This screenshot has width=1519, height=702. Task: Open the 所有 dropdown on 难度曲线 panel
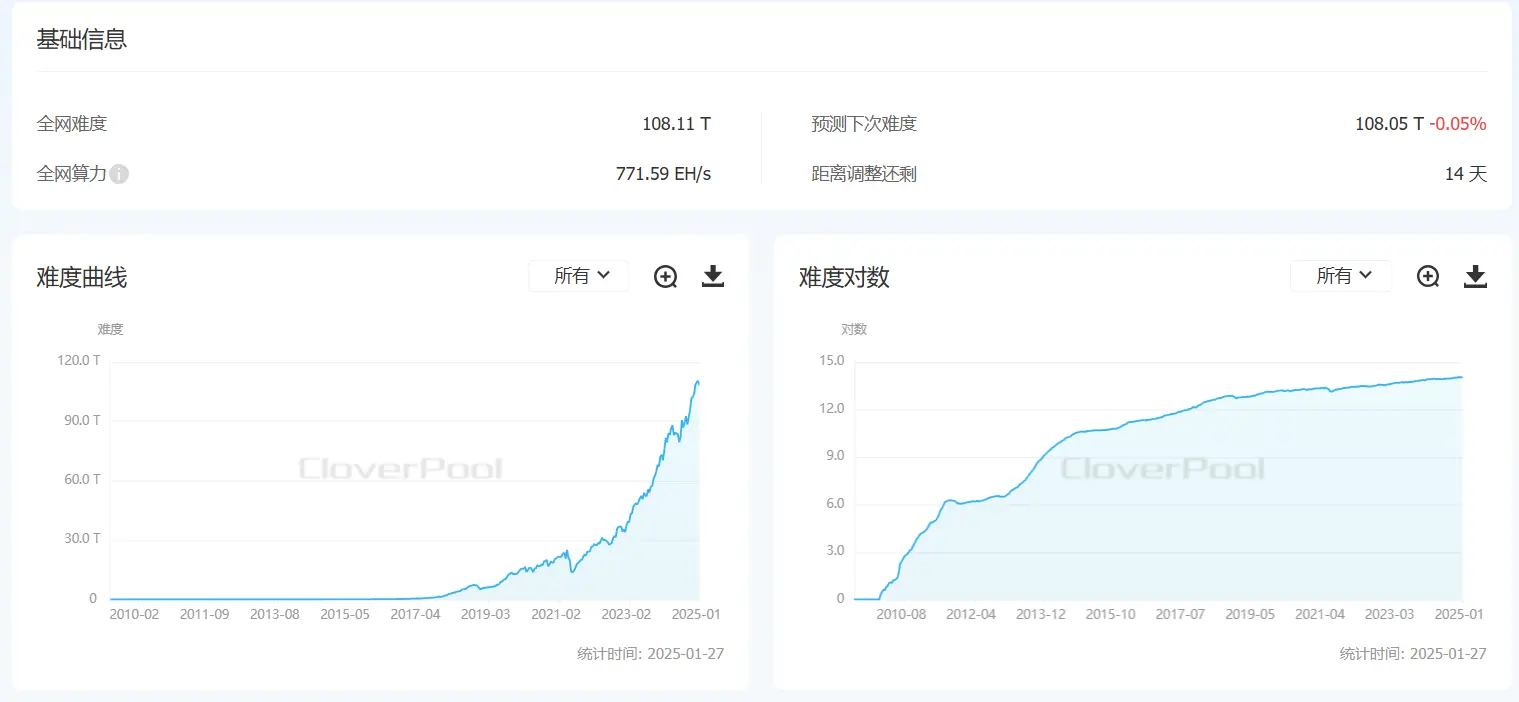coord(578,276)
